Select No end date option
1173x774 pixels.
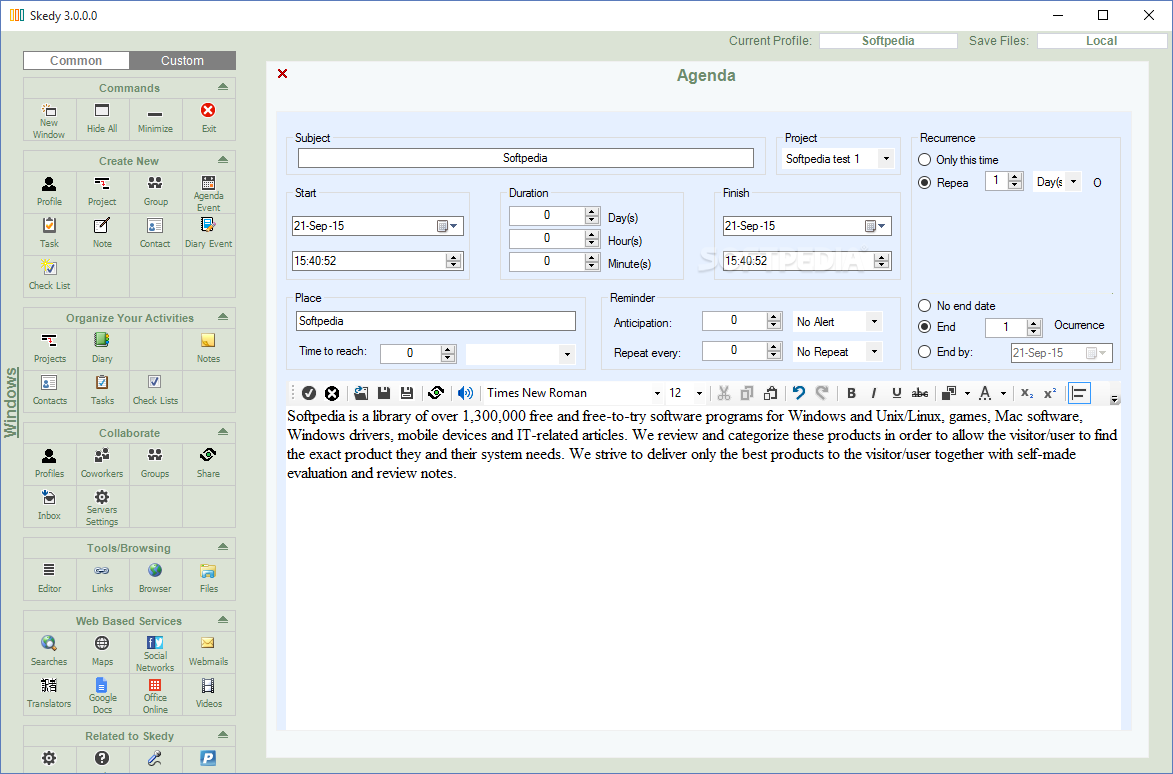(x=925, y=306)
